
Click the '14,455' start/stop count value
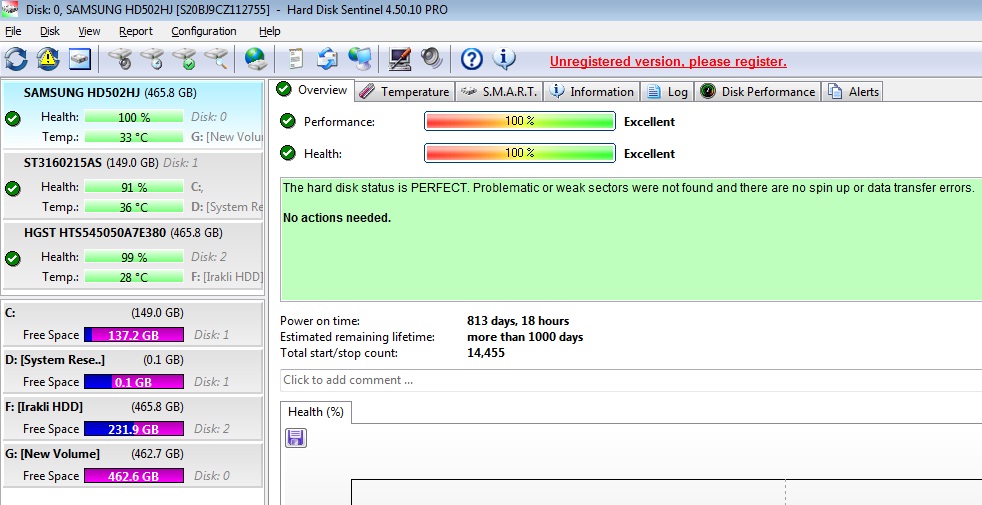485,353
